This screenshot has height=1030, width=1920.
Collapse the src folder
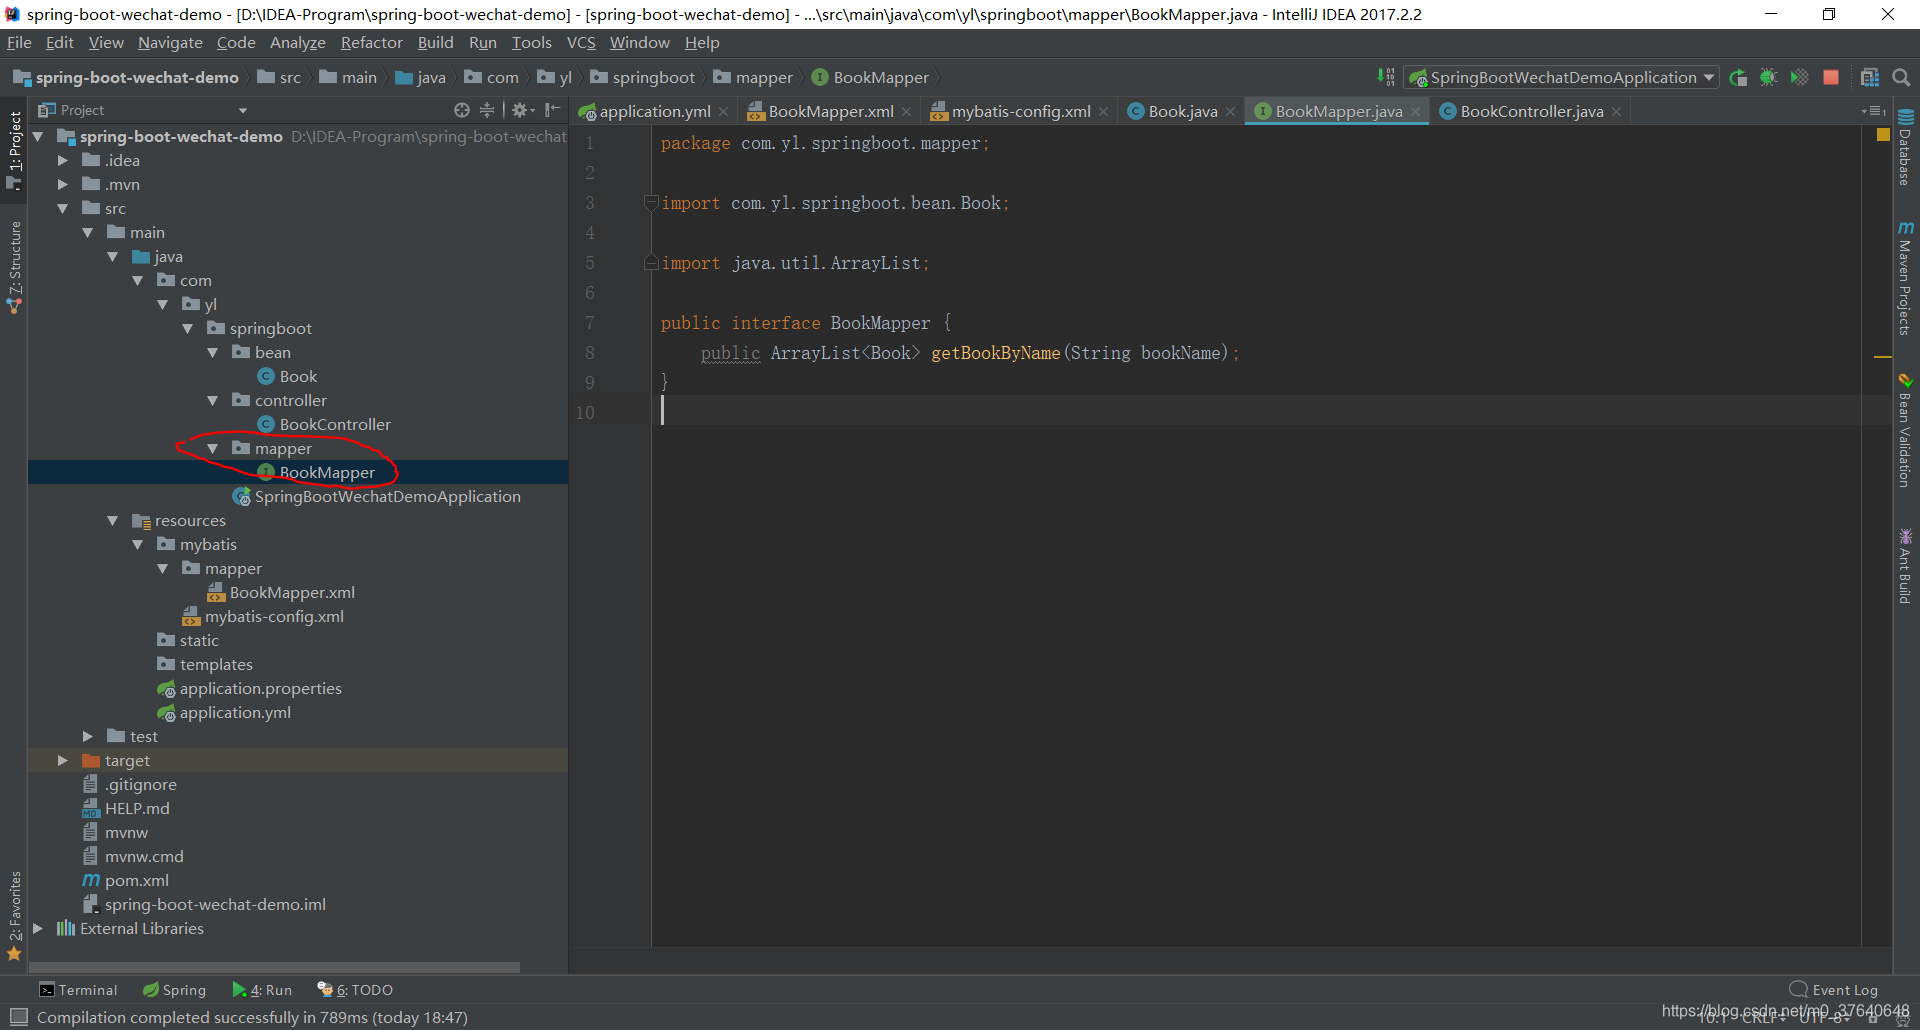63,208
